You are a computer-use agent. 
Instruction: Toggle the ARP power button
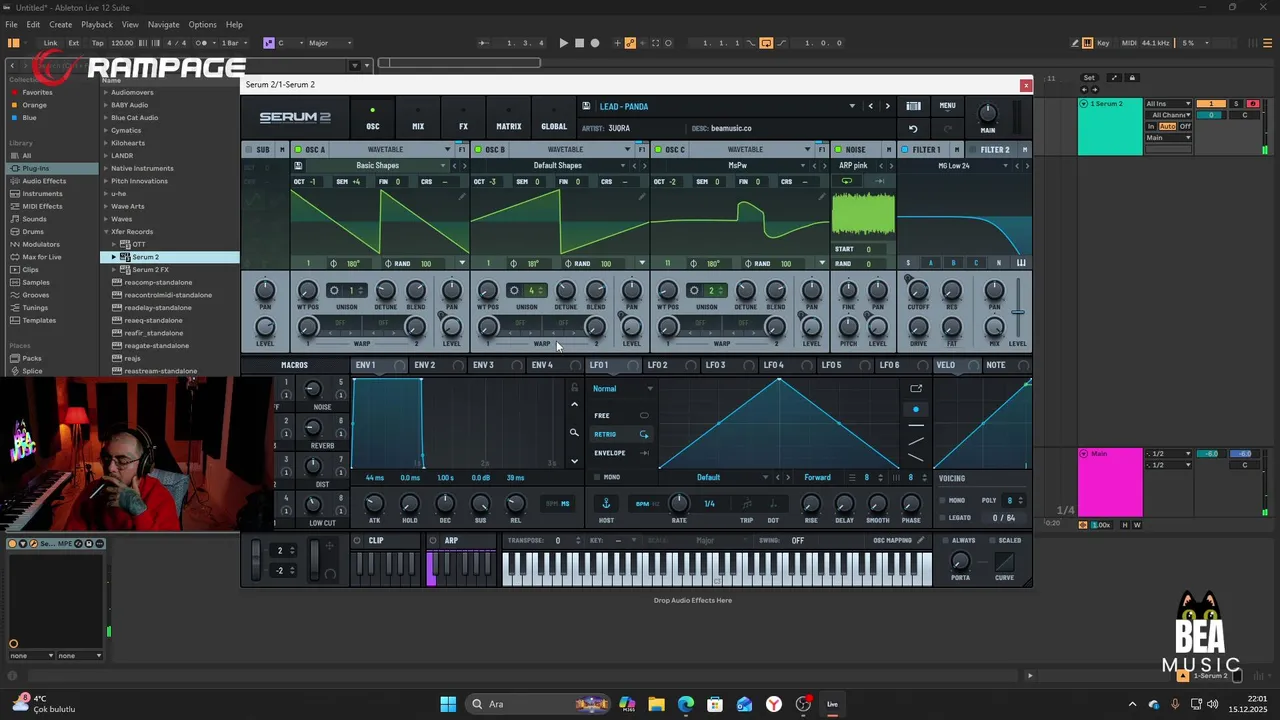(x=434, y=541)
